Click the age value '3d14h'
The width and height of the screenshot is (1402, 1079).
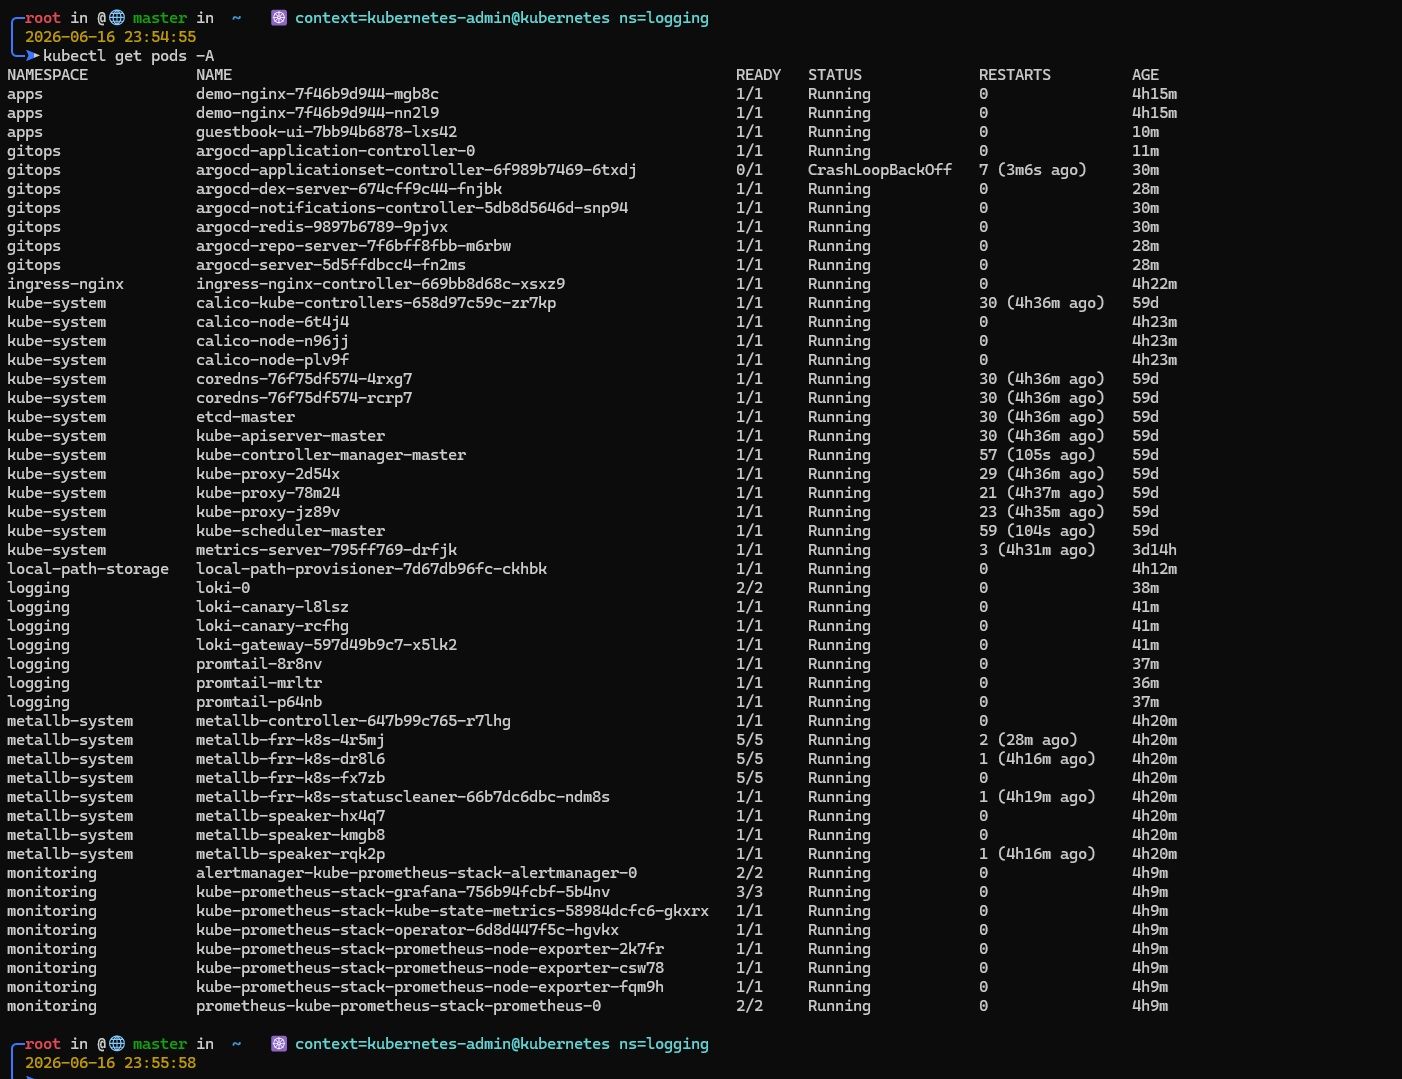(1154, 550)
